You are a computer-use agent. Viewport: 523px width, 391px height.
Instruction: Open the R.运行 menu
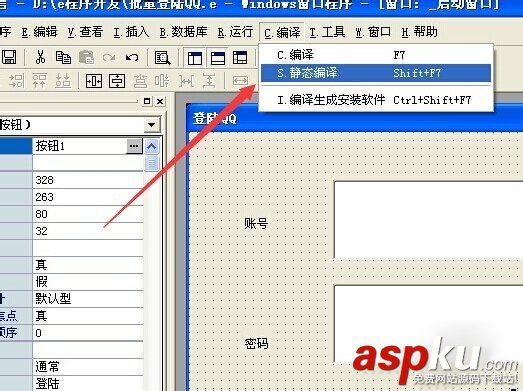click(235, 32)
